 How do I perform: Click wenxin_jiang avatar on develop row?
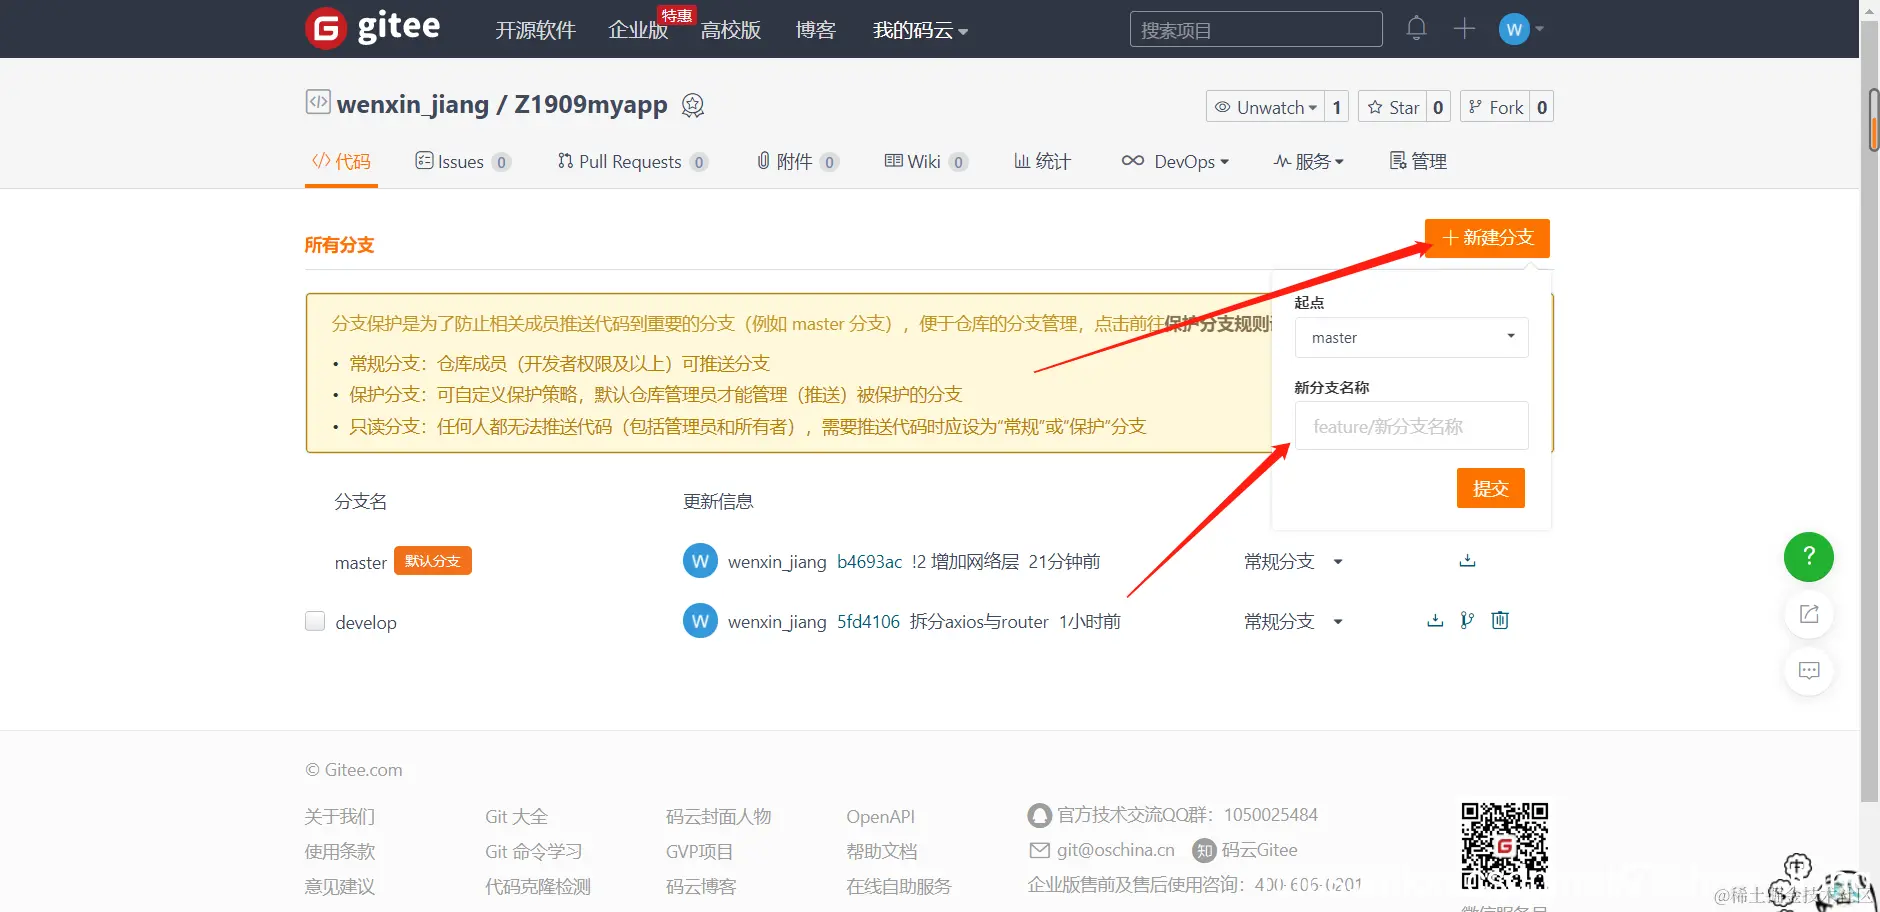(x=700, y=621)
